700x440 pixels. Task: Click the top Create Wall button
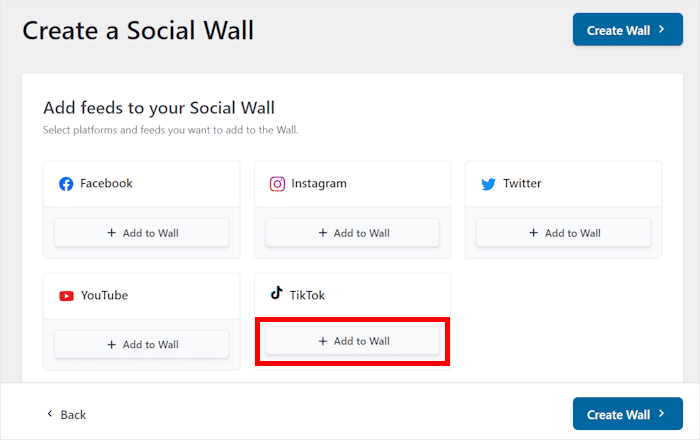pos(628,29)
